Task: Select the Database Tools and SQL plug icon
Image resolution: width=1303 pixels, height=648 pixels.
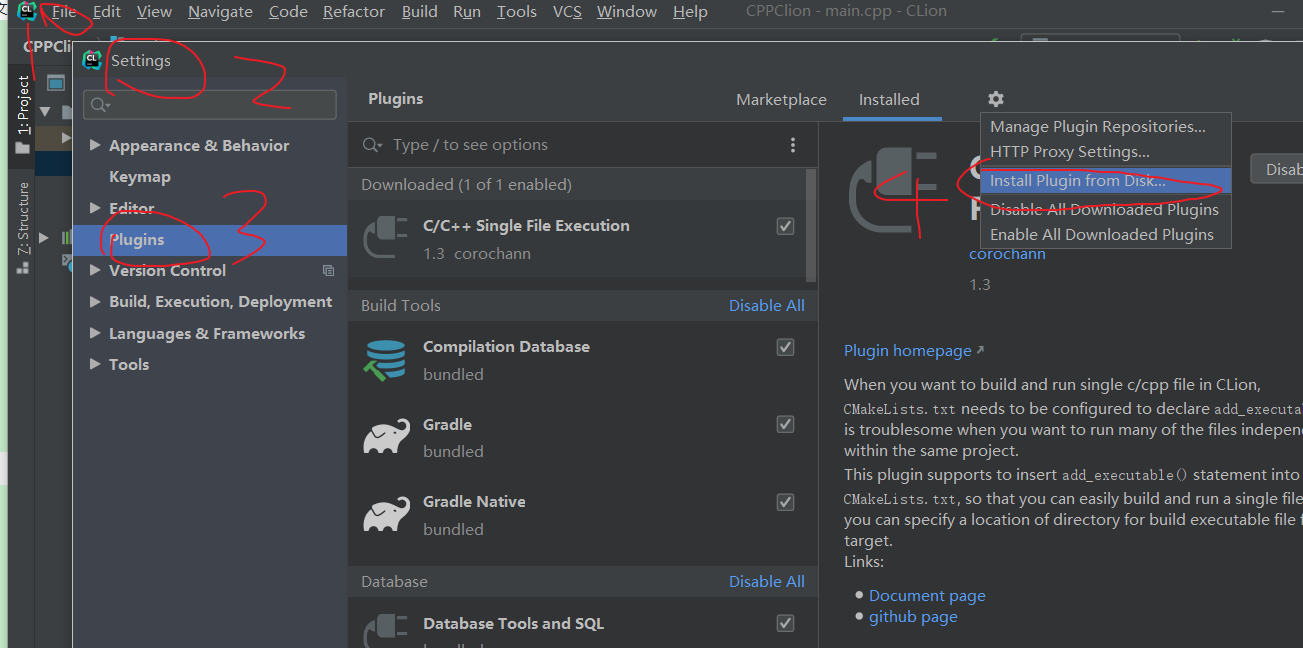Action: [x=385, y=630]
